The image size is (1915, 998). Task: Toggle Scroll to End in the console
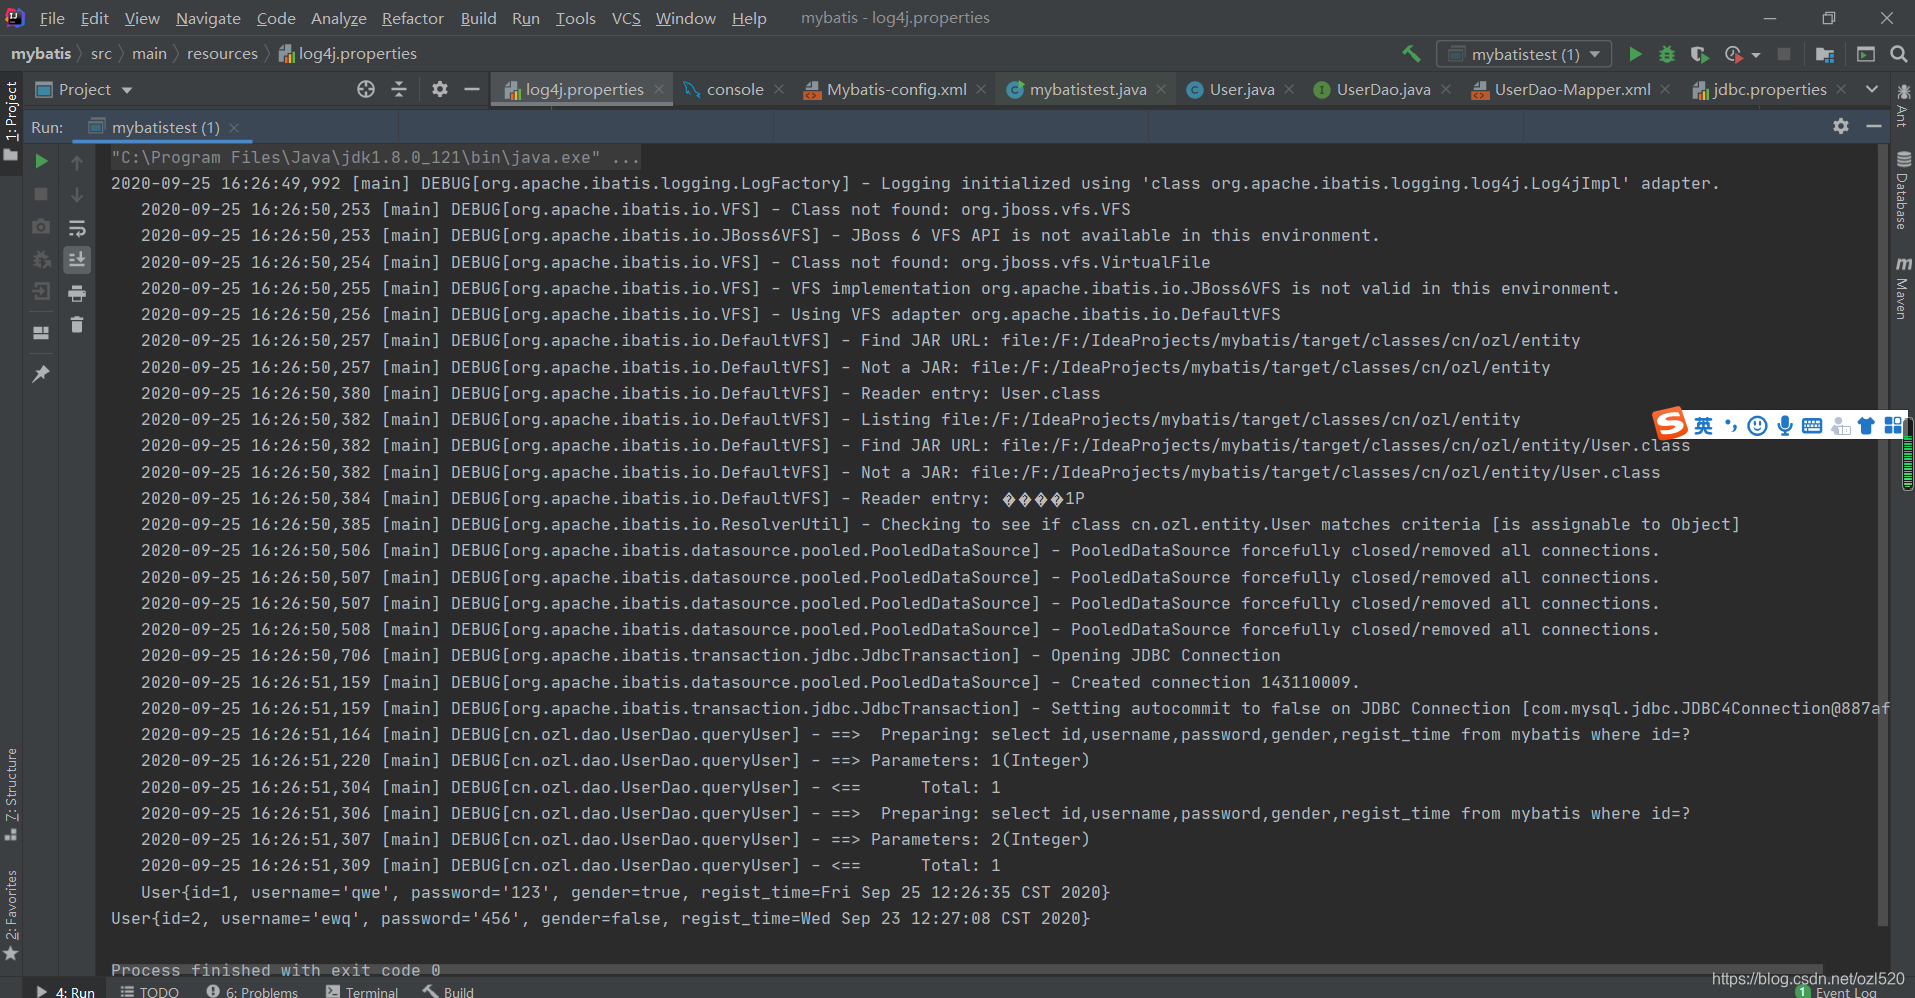point(77,260)
